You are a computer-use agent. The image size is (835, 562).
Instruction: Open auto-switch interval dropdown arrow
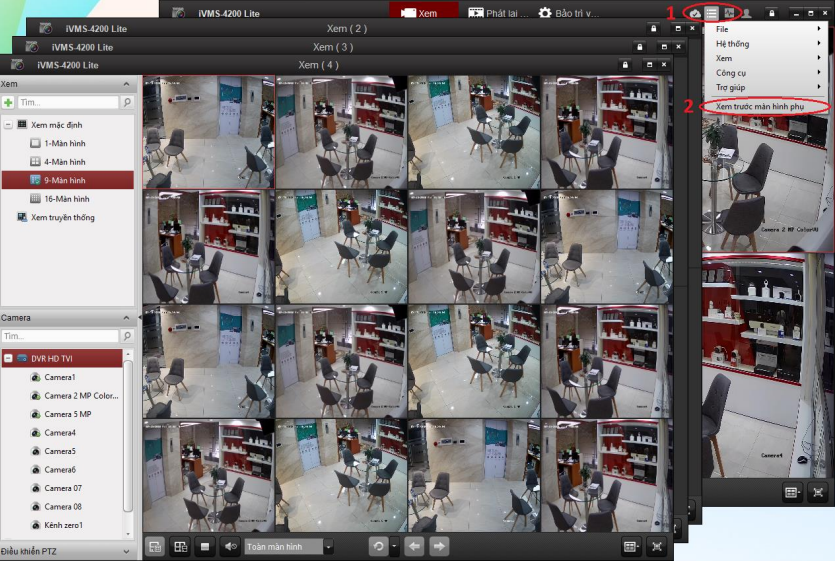[394, 547]
